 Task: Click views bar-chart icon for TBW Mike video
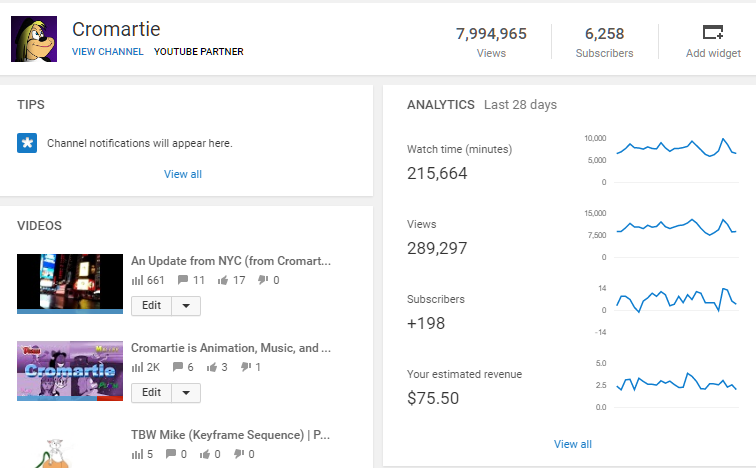137,454
